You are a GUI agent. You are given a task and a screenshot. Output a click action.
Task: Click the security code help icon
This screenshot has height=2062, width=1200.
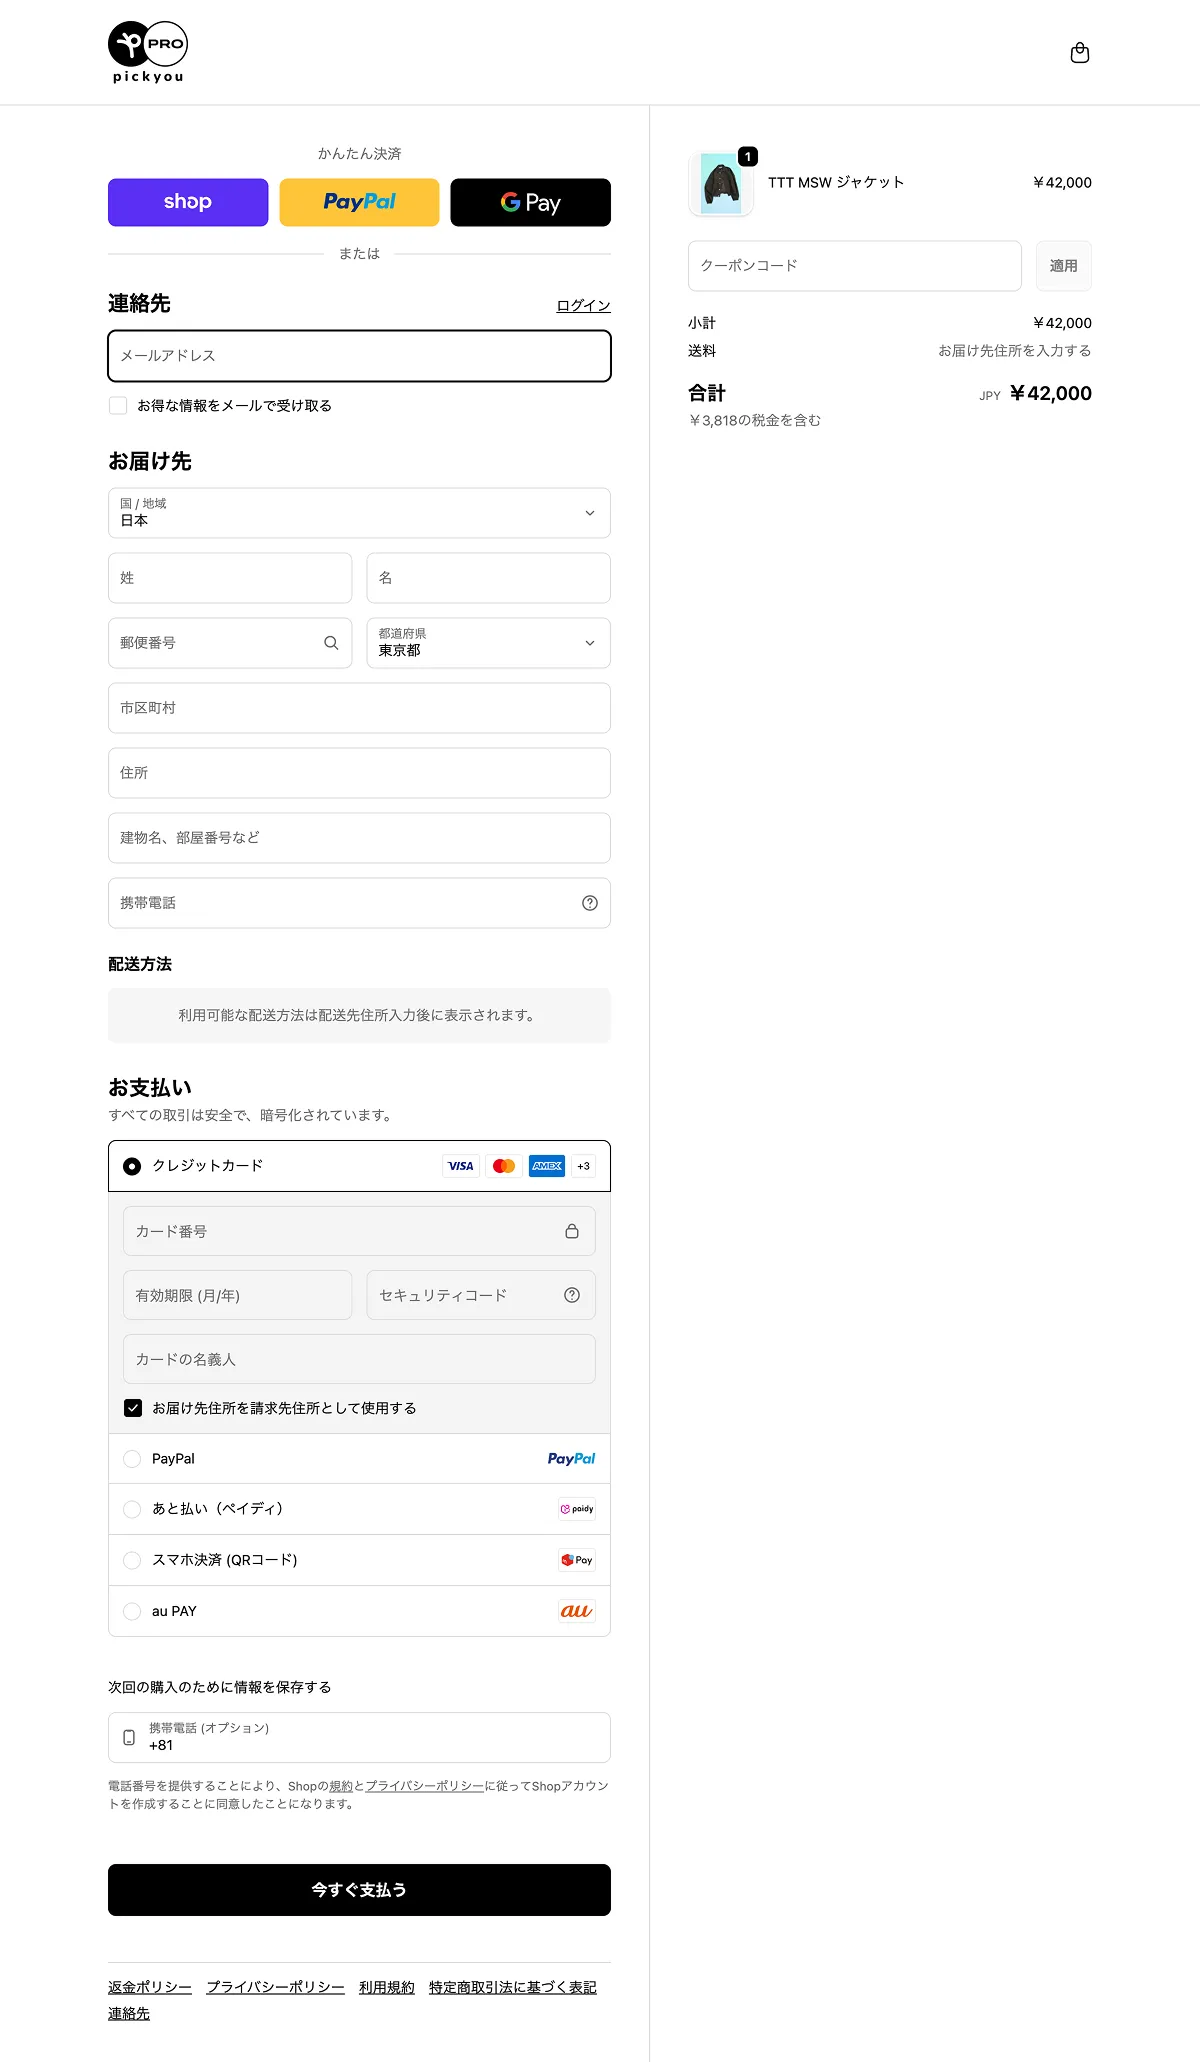coord(572,1295)
